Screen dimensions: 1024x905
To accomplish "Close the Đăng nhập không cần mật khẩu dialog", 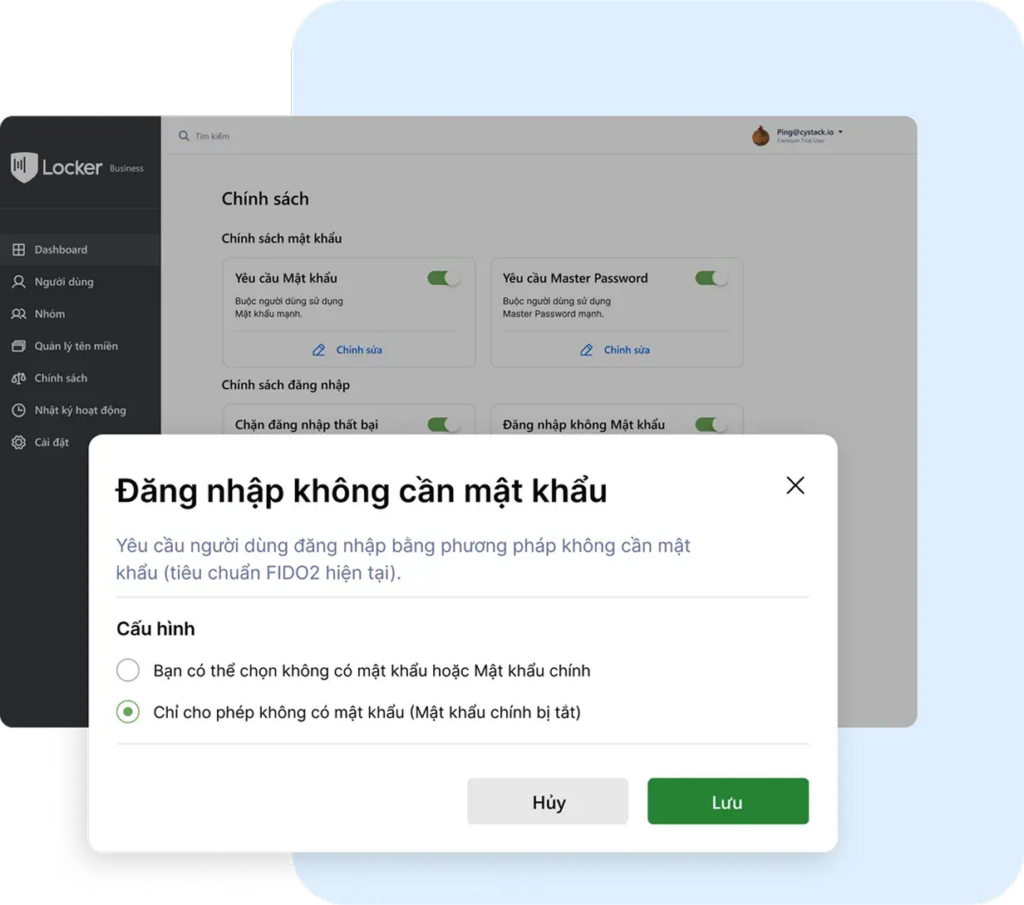I will [795, 485].
